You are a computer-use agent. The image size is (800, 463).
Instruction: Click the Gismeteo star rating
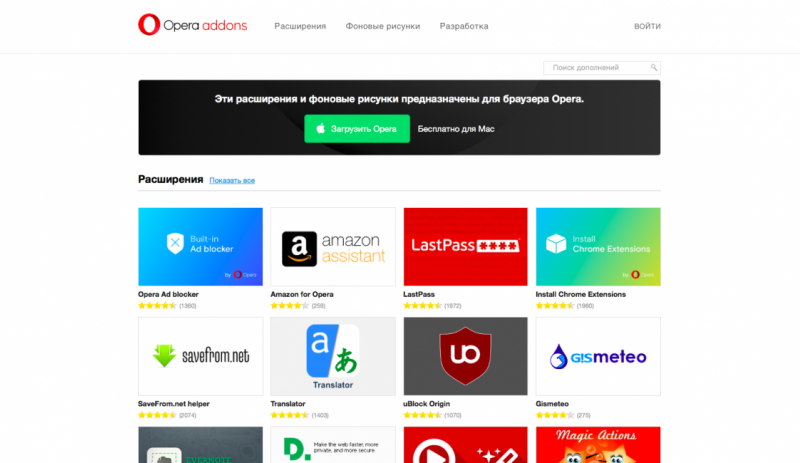point(555,415)
